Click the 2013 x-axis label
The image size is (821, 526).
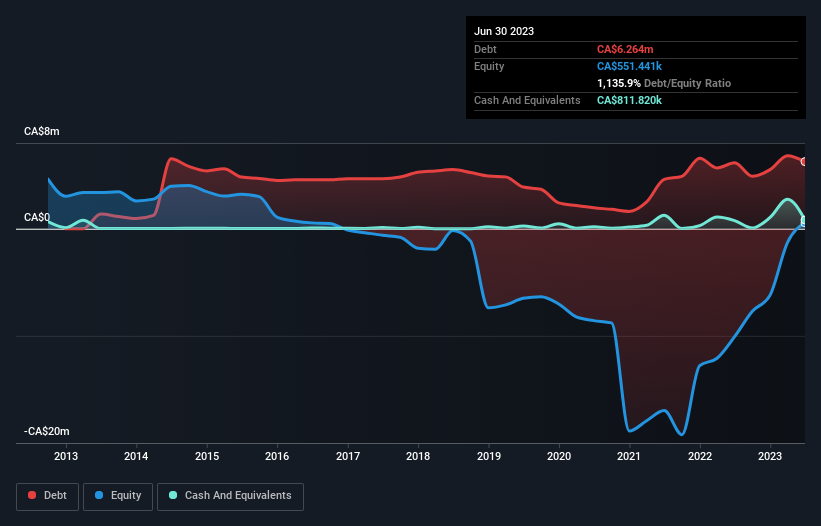click(66, 456)
